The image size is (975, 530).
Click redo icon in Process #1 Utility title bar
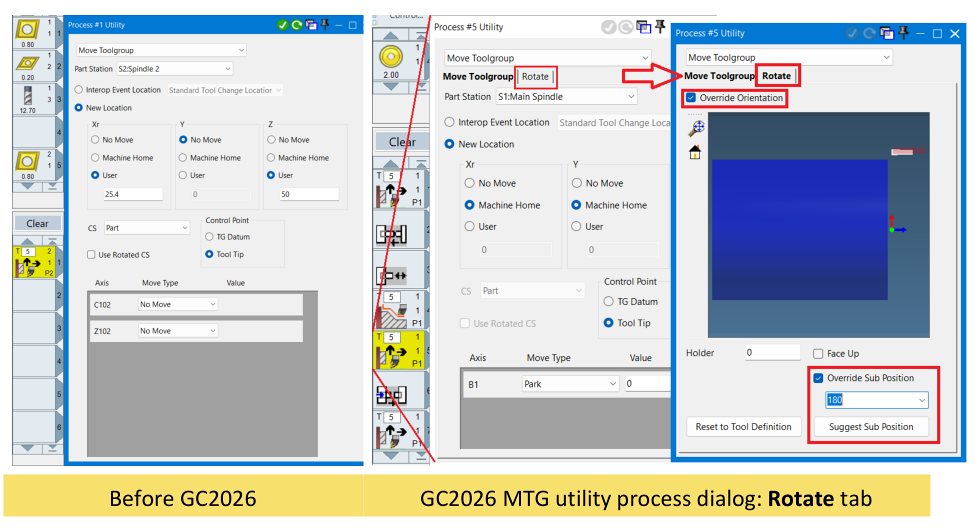[297, 25]
